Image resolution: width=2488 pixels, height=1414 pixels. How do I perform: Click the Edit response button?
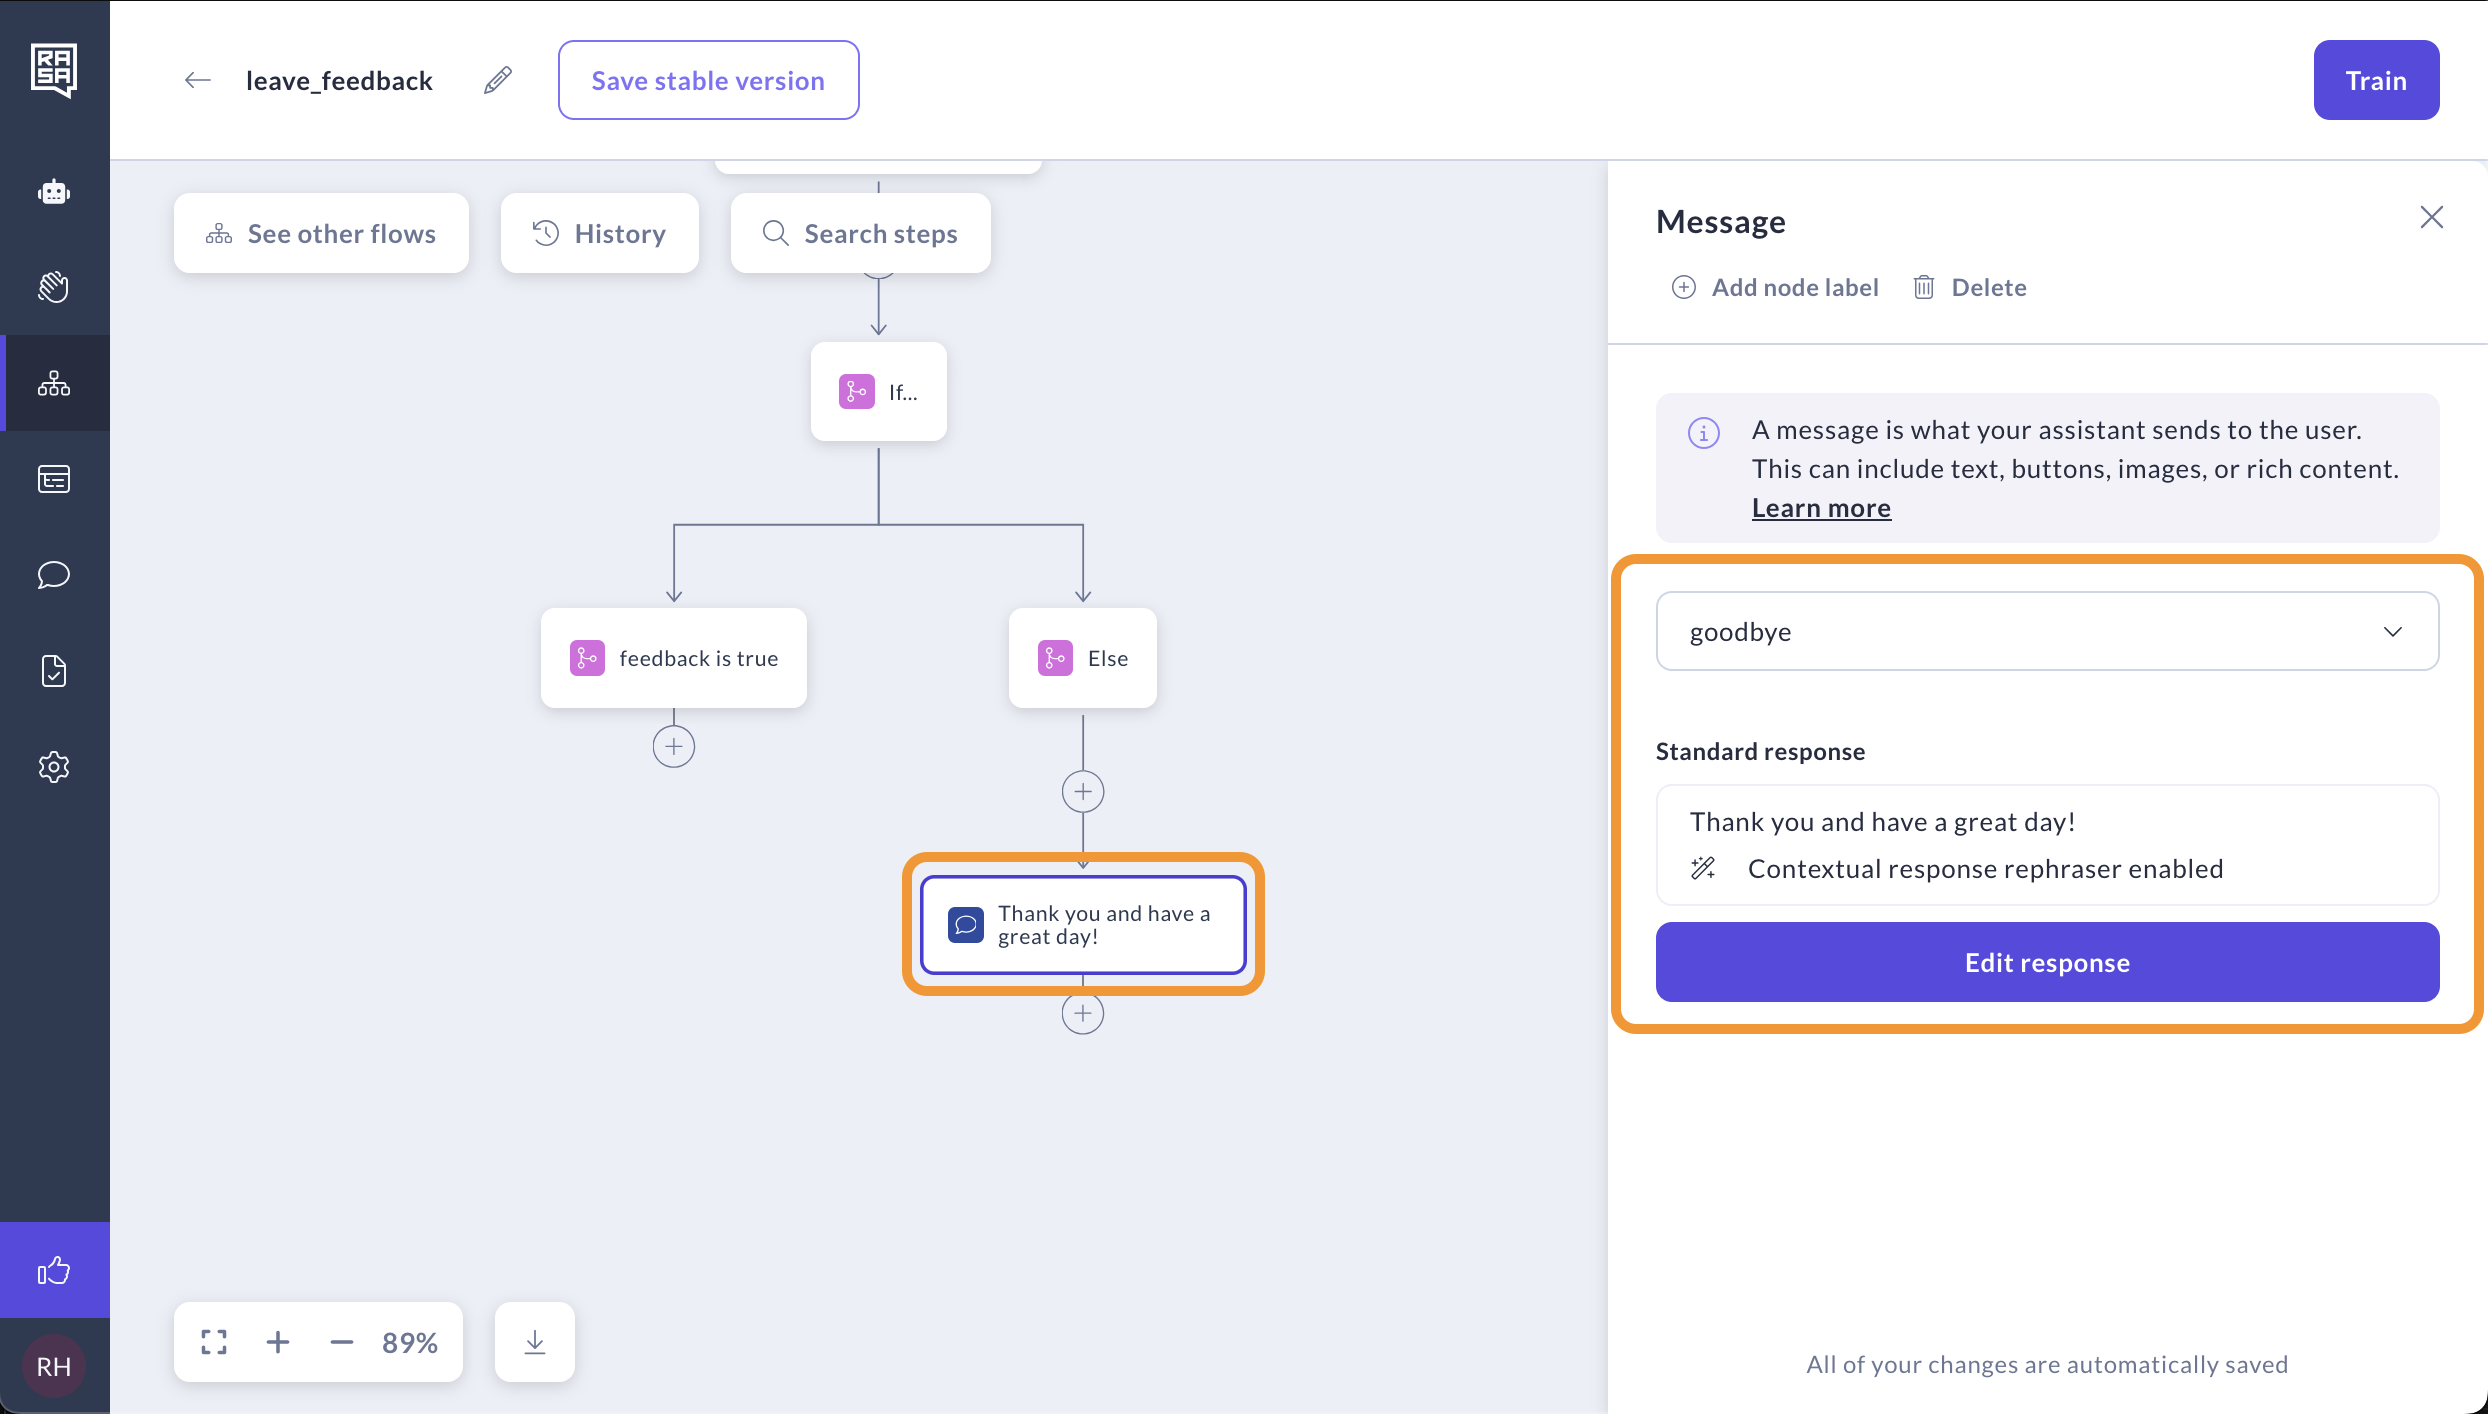coord(2047,962)
